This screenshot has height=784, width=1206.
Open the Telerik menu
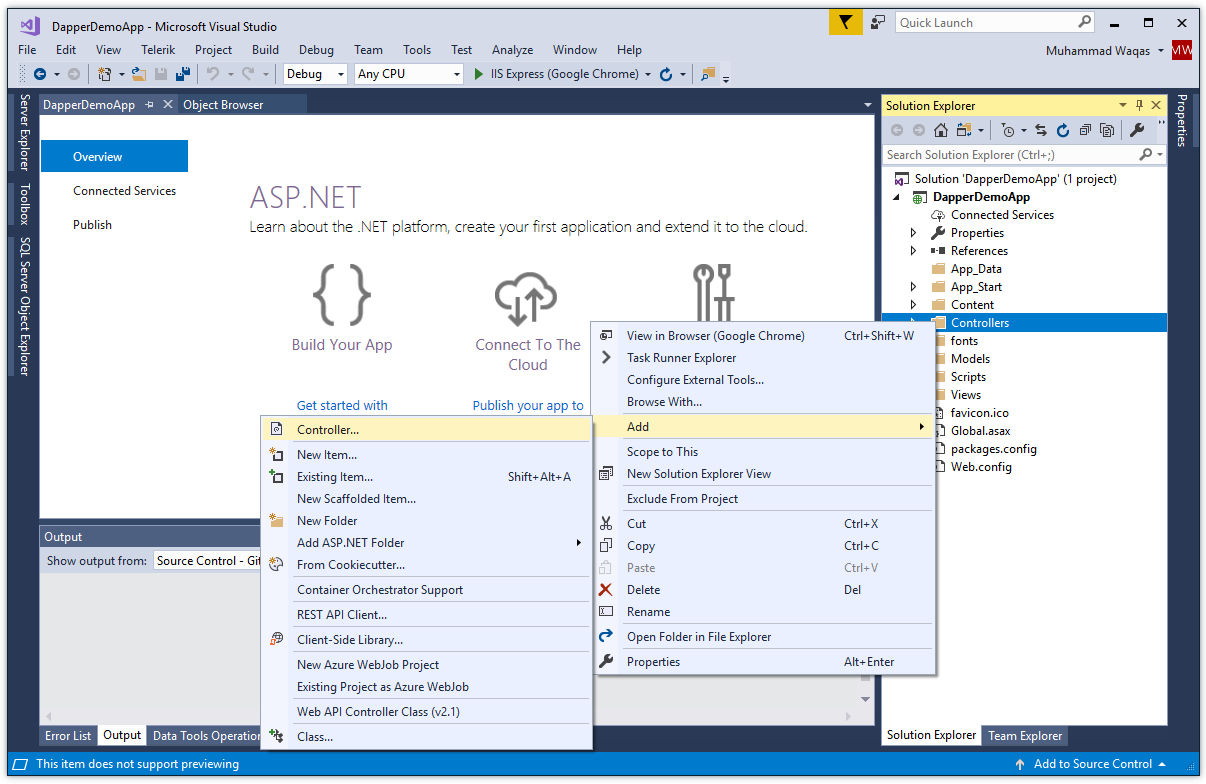coord(157,50)
